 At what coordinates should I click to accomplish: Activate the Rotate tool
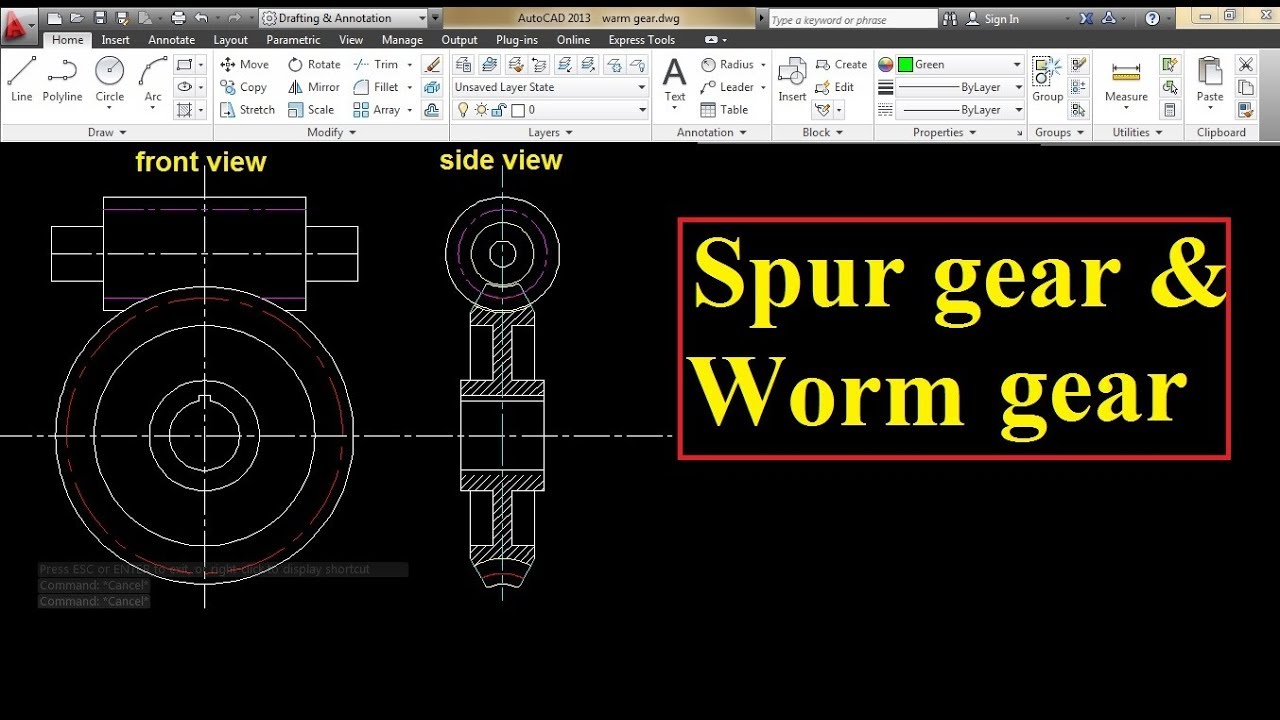tap(314, 64)
